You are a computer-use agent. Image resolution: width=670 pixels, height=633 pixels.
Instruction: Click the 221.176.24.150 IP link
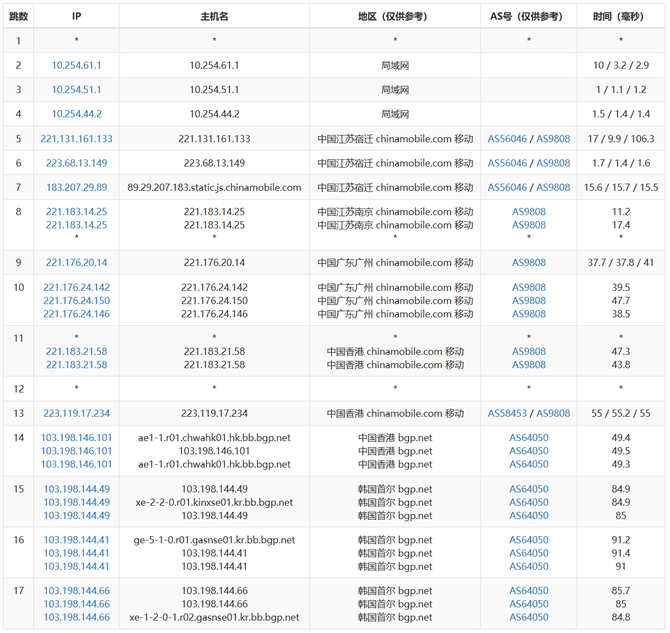[x=77, y=301]
